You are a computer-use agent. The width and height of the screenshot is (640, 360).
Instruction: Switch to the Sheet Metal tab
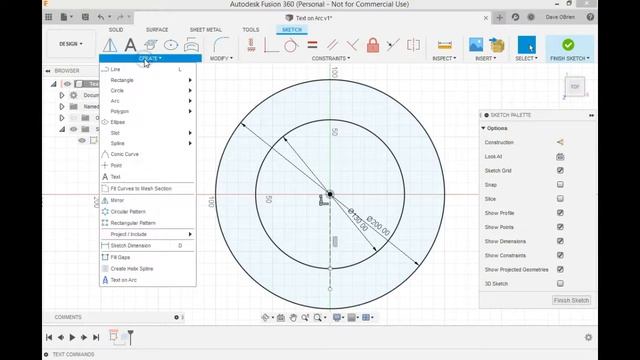point(206,30)
